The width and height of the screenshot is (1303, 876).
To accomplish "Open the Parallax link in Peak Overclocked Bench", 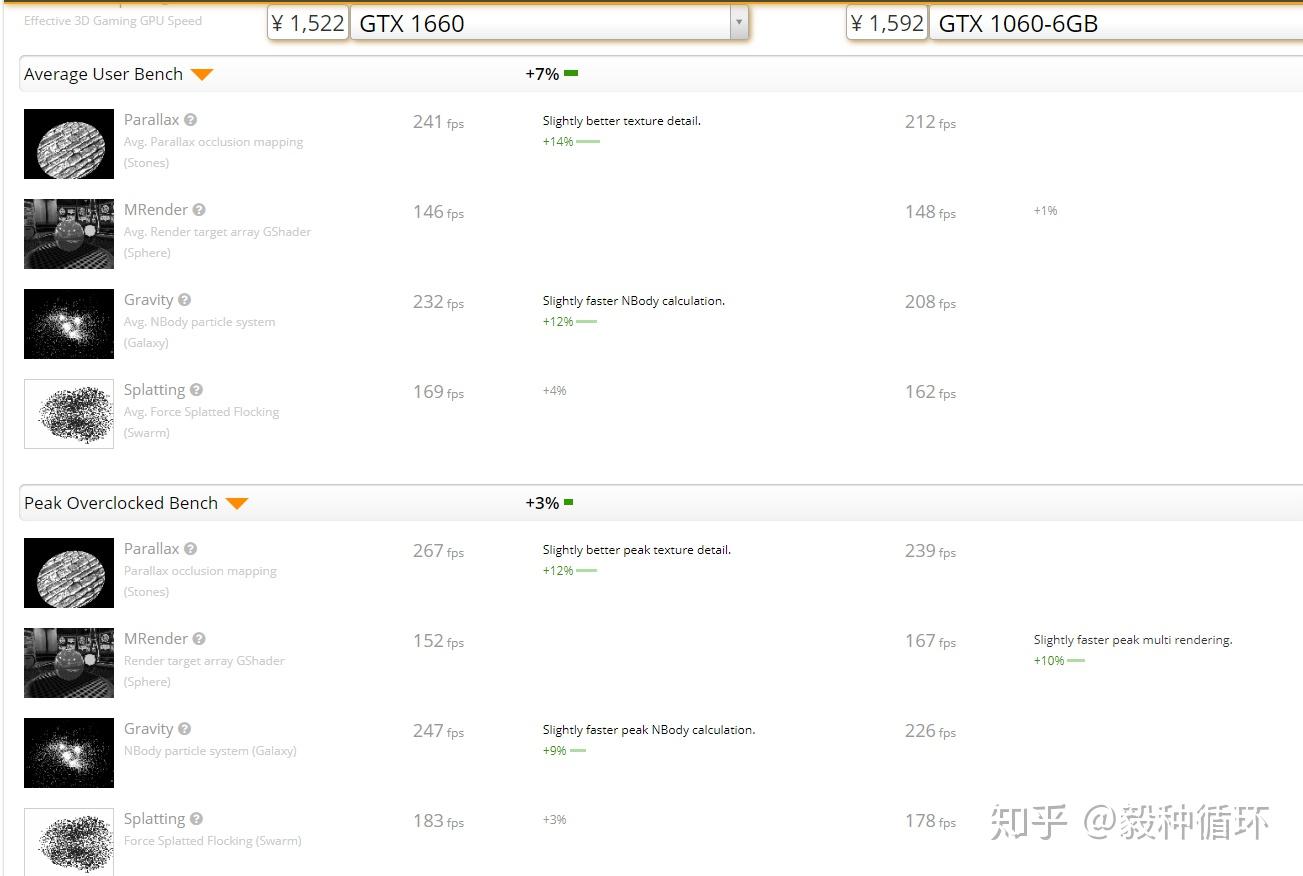I will [x=152, y=549].
